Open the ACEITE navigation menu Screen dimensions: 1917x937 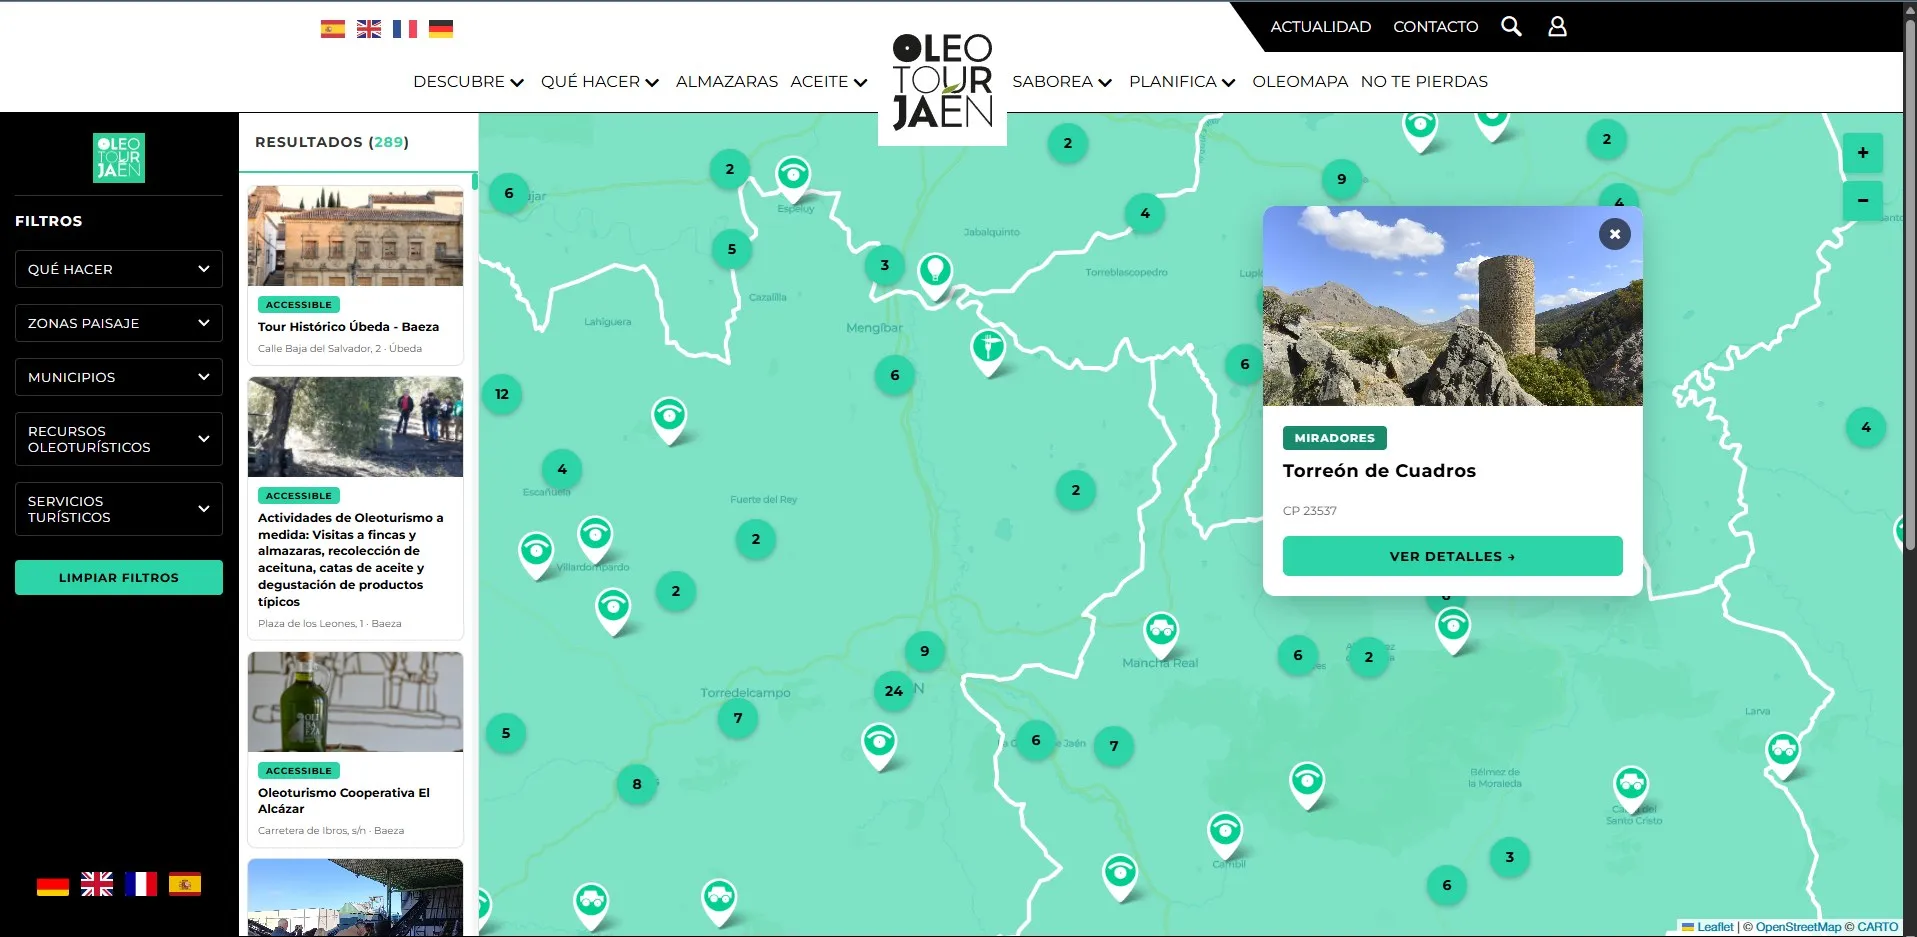(x=829, y=82)
